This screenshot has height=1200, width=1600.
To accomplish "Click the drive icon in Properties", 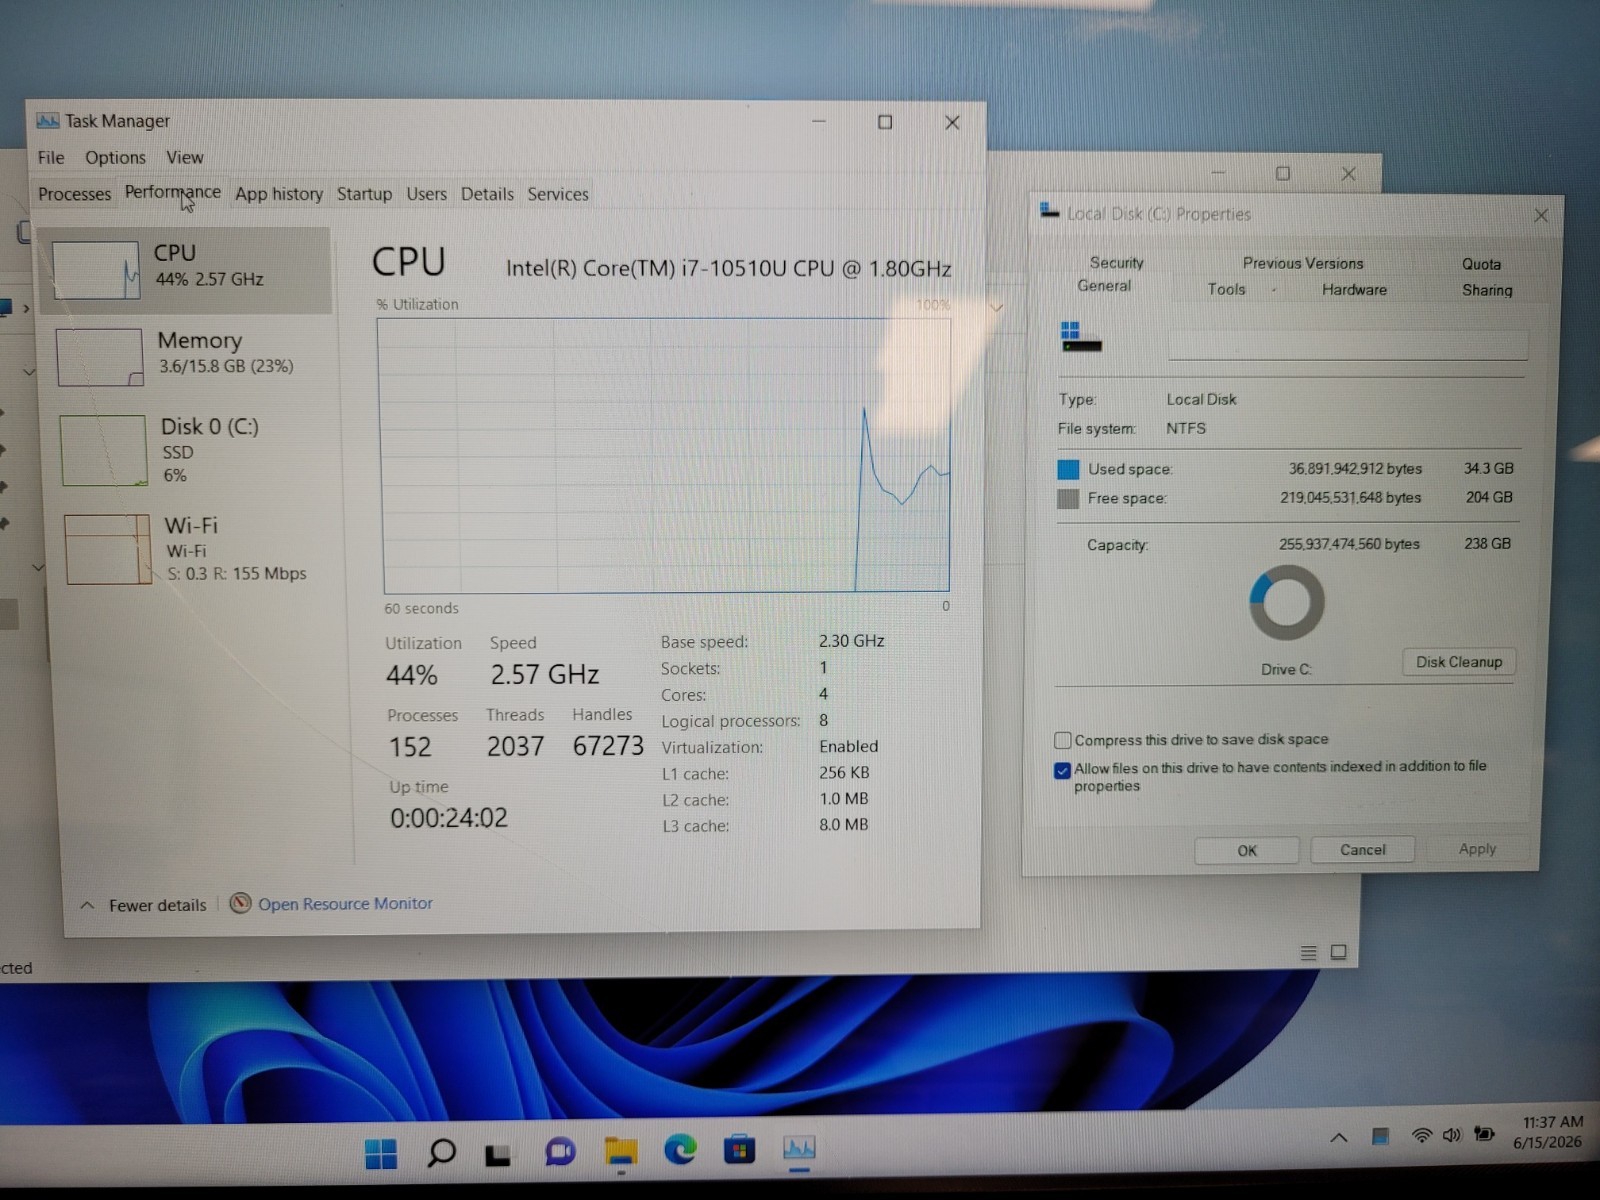I will (1081, 337).
